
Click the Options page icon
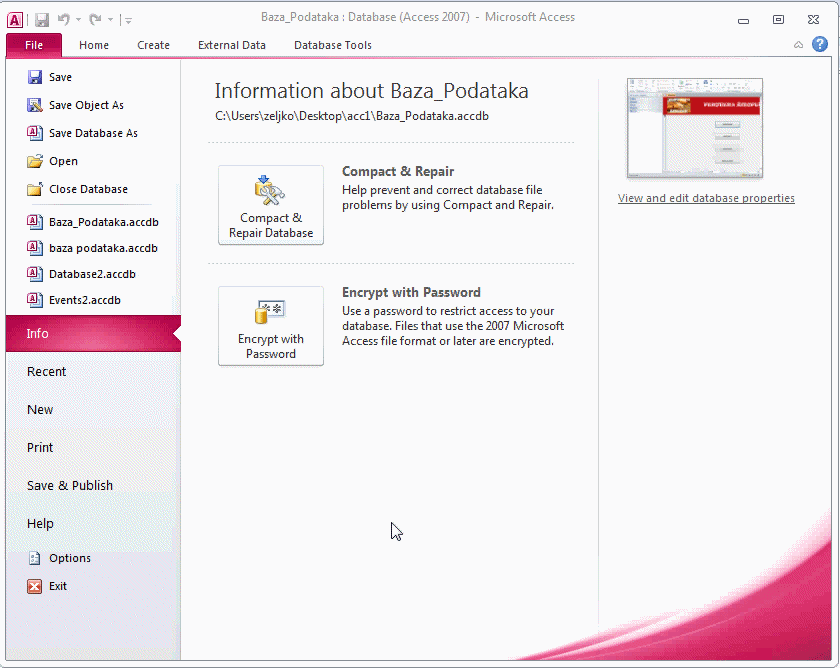point(35,558)
